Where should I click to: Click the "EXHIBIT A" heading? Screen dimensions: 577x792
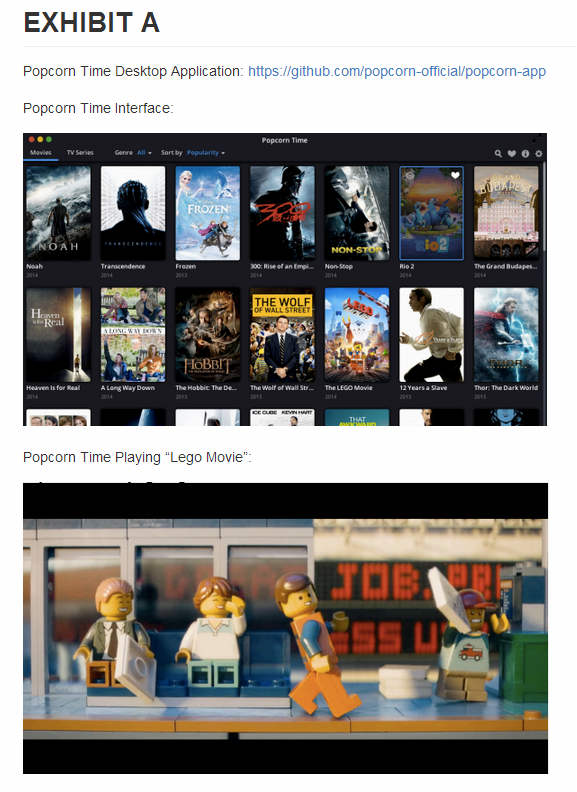point(91,23)
